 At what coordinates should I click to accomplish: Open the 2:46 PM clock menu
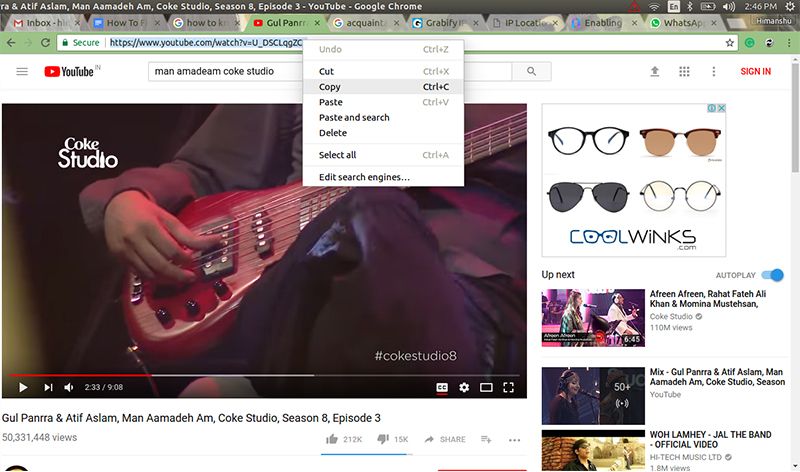point(760,6)
